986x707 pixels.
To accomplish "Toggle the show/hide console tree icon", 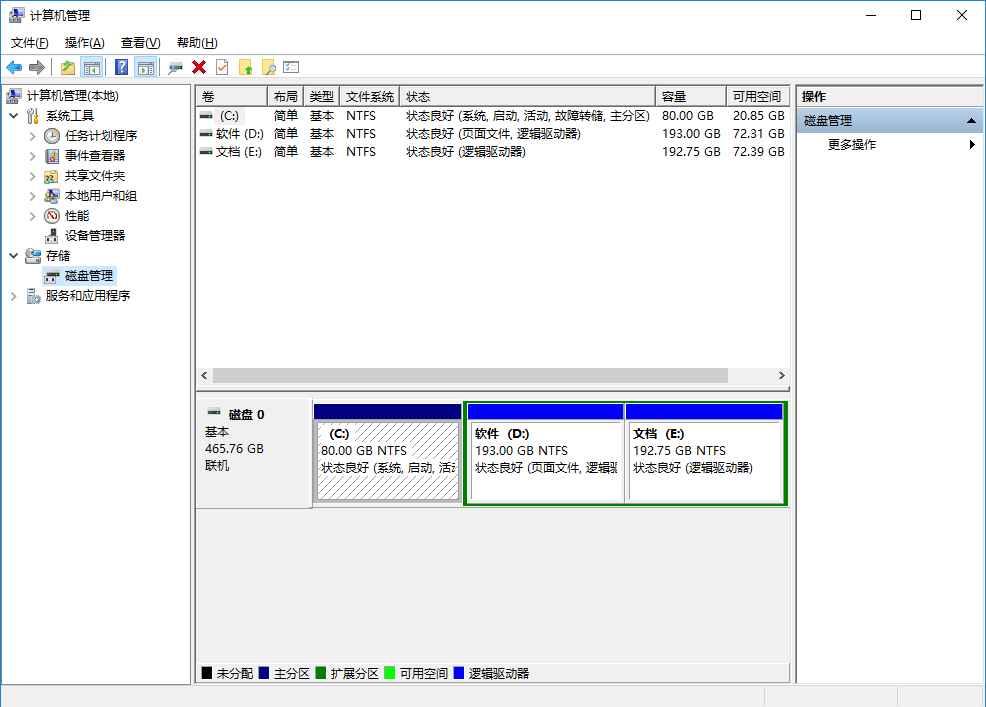I will [x=92, y=67].
